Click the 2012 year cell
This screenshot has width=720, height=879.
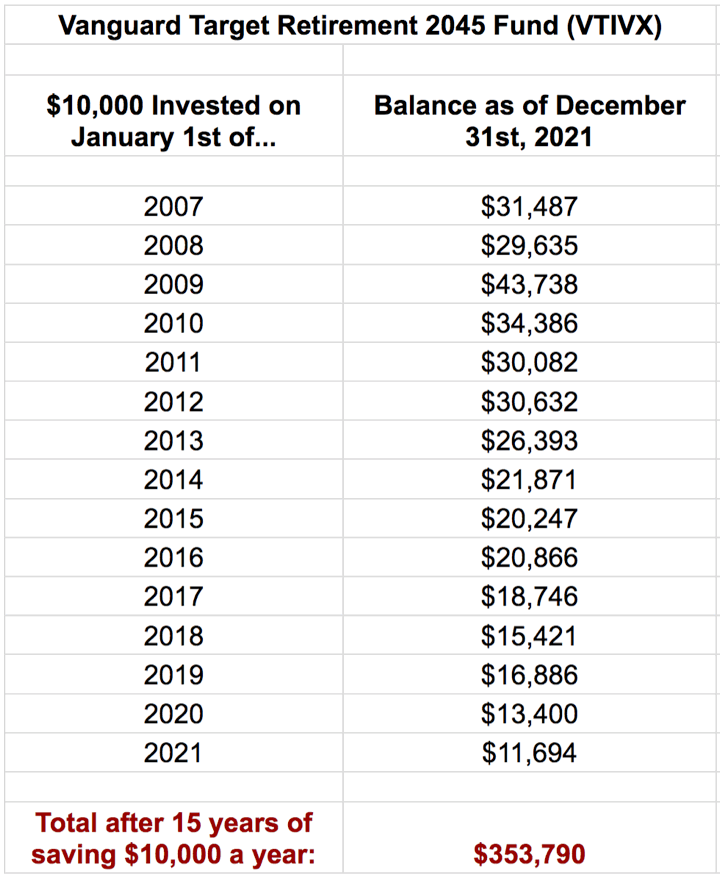click(173, 402)
